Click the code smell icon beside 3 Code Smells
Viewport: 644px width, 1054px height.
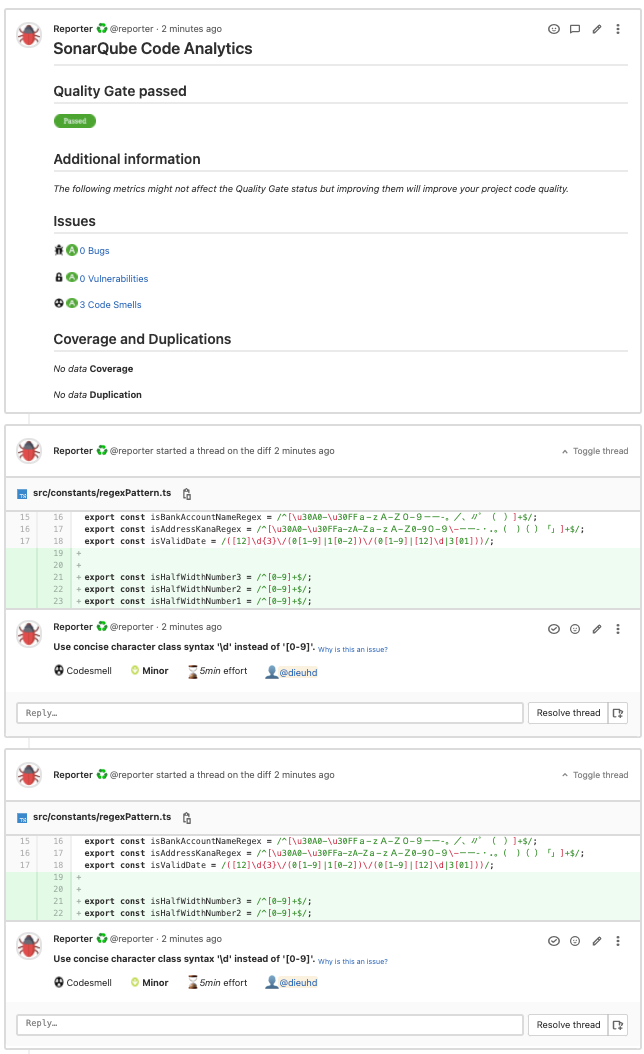[58, 303]
